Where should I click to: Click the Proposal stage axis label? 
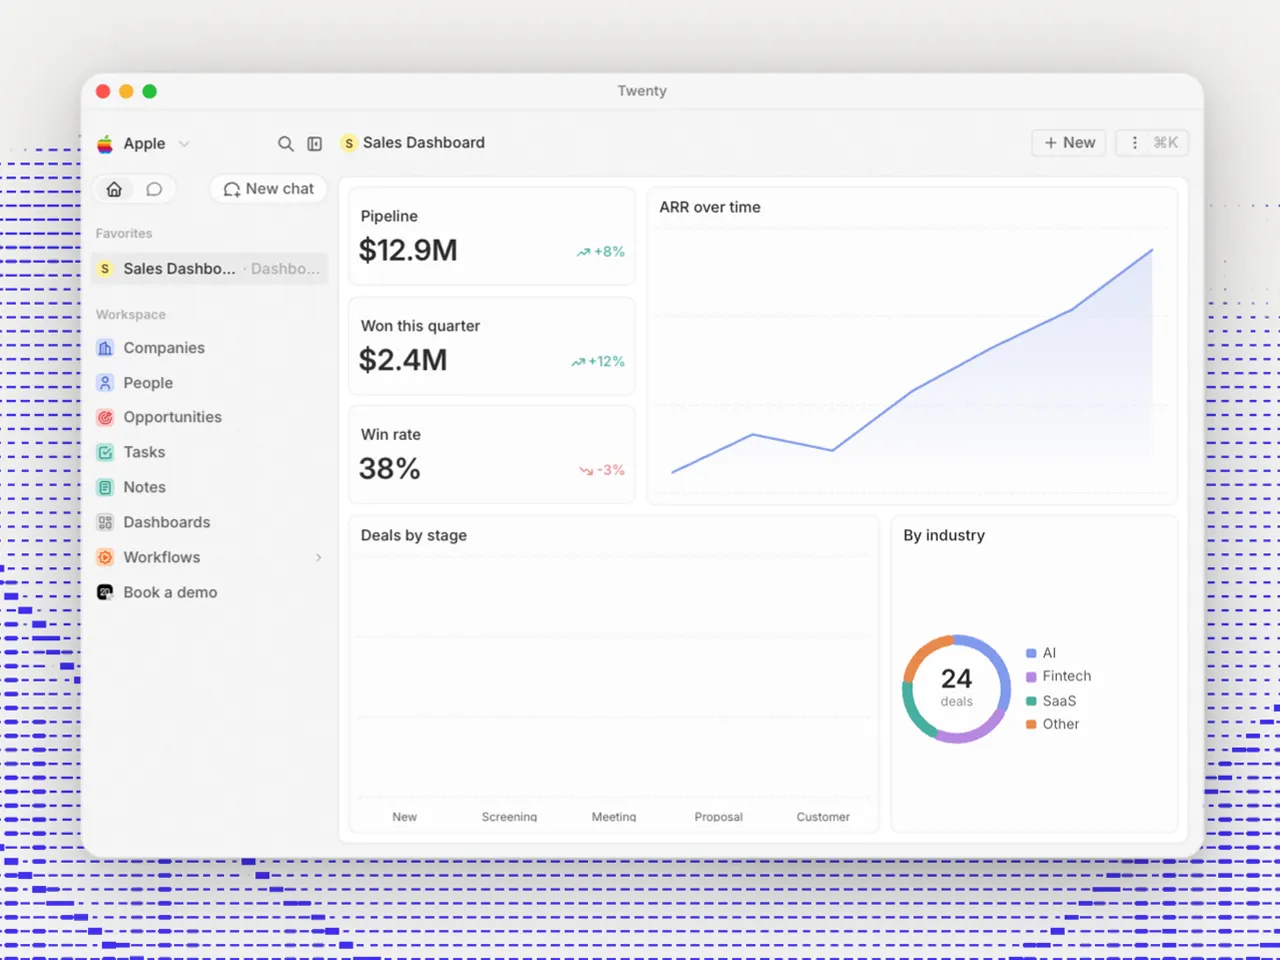pyautogui.click(x=719, y=817)
